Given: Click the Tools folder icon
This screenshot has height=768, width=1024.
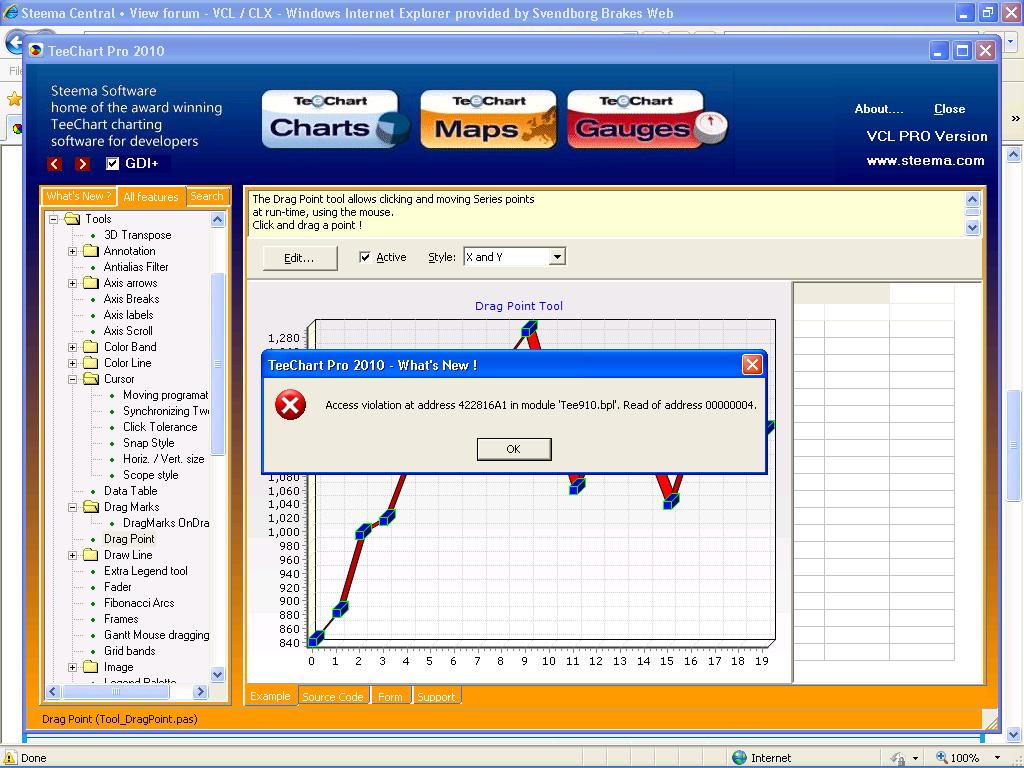Looking at the screenshot, I should pyautogui.click(x=72, y=219).
